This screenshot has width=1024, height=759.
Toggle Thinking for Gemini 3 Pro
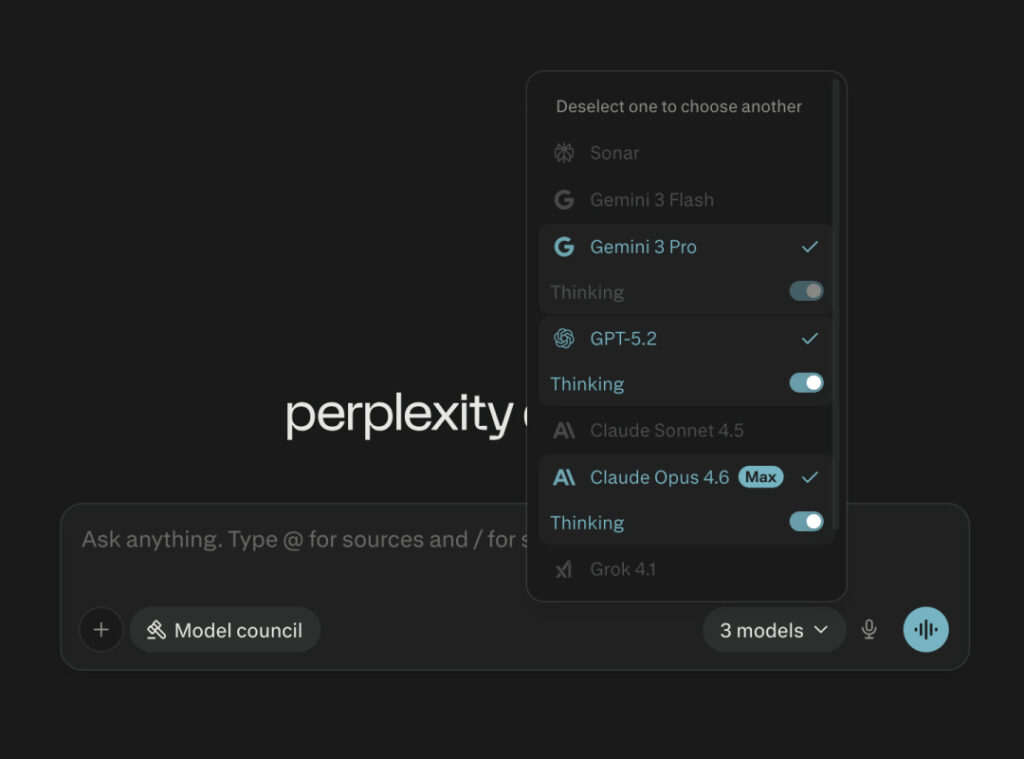(806, 292)
